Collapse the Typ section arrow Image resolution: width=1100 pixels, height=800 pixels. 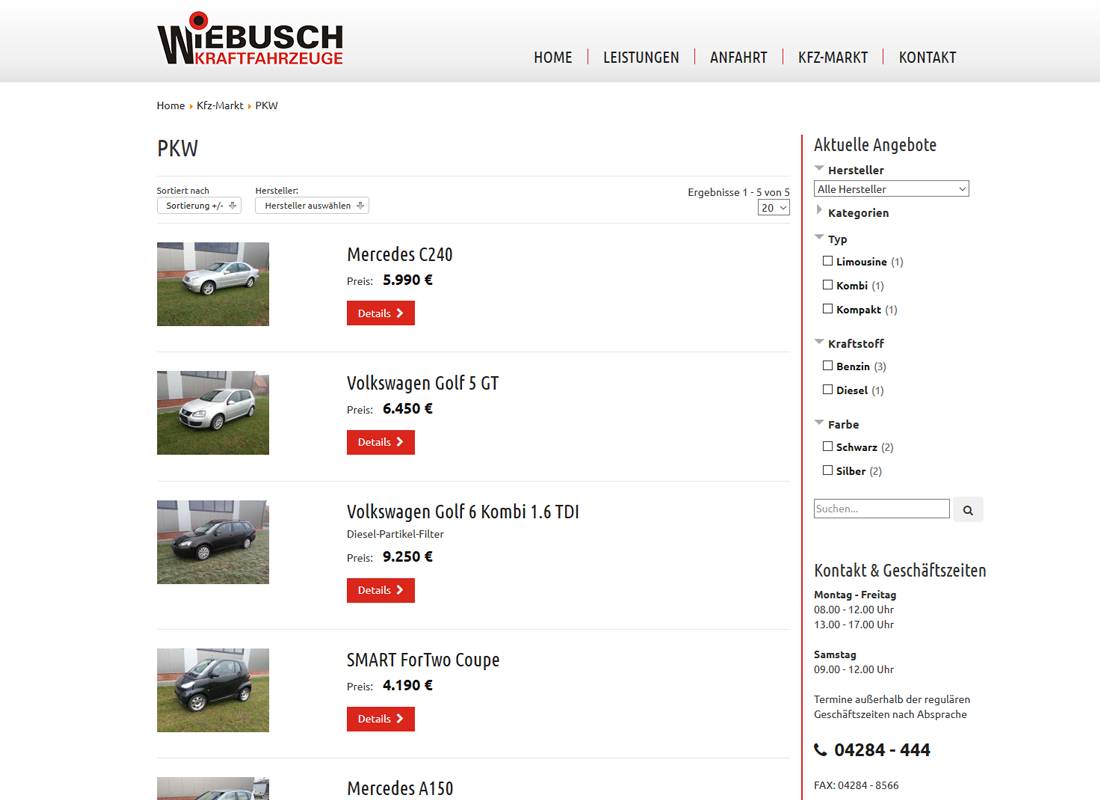pyautogui.click(x=819, y=237)
